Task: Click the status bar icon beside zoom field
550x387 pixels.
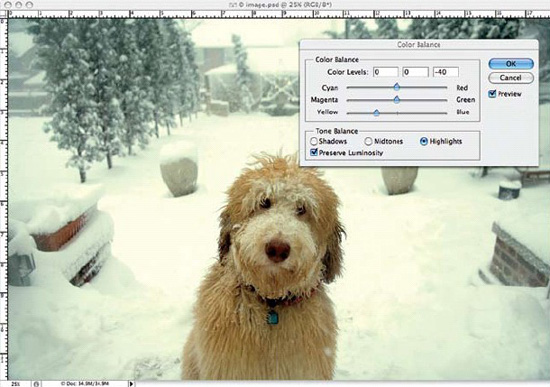Action: click(36, 384)
